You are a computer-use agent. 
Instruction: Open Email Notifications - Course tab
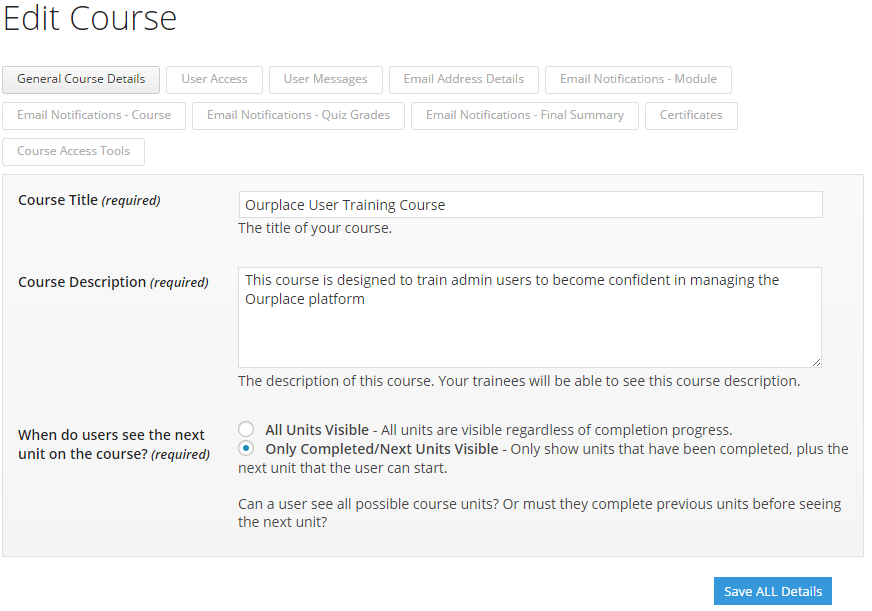[93, 116]
